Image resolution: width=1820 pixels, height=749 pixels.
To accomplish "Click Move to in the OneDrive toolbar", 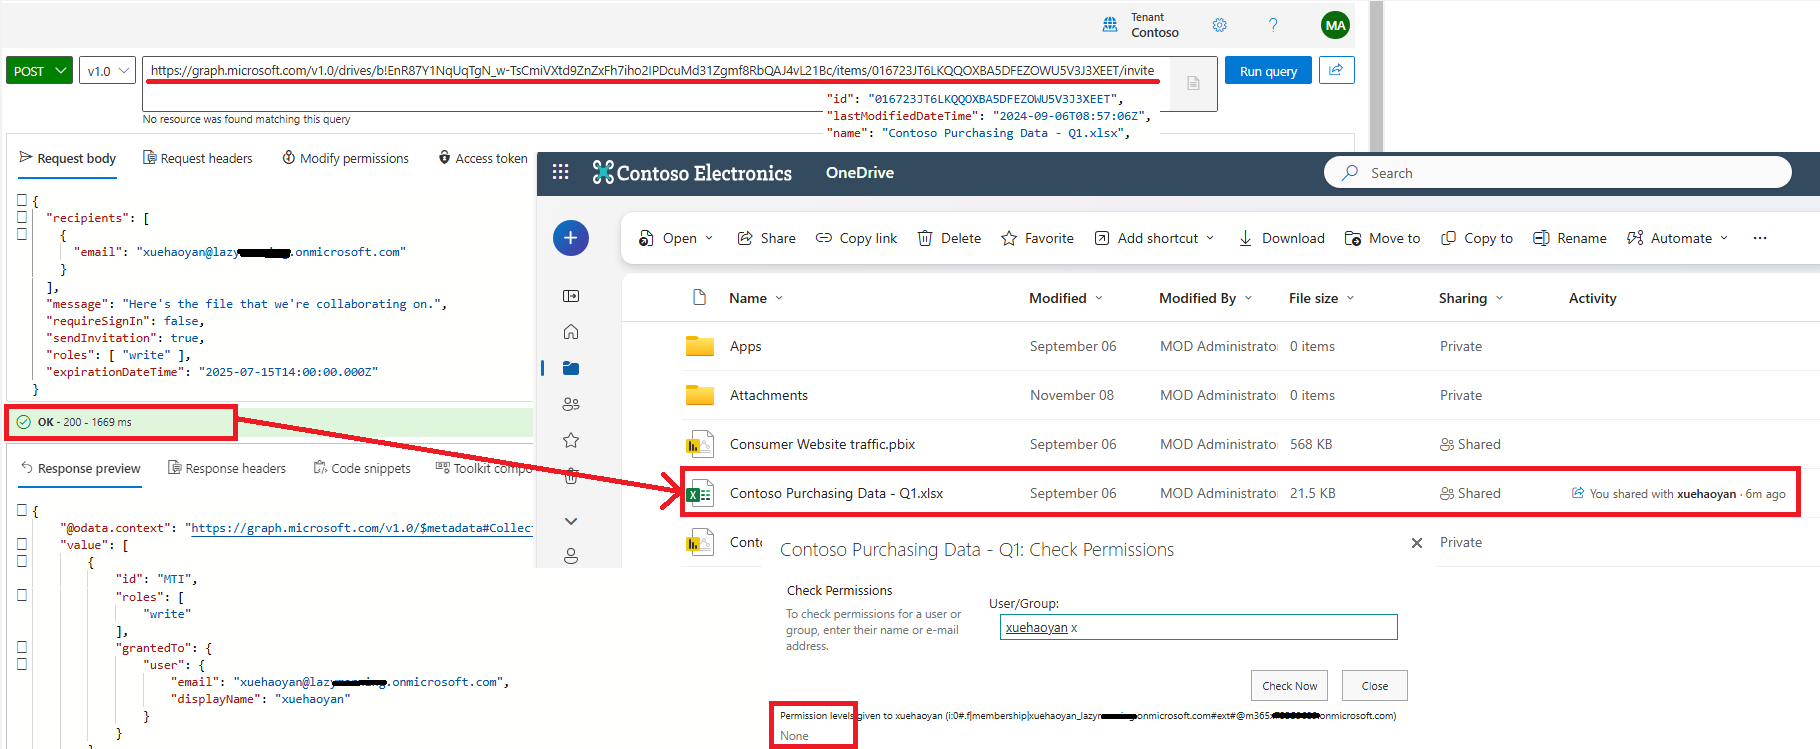I will click(1383, 238).
